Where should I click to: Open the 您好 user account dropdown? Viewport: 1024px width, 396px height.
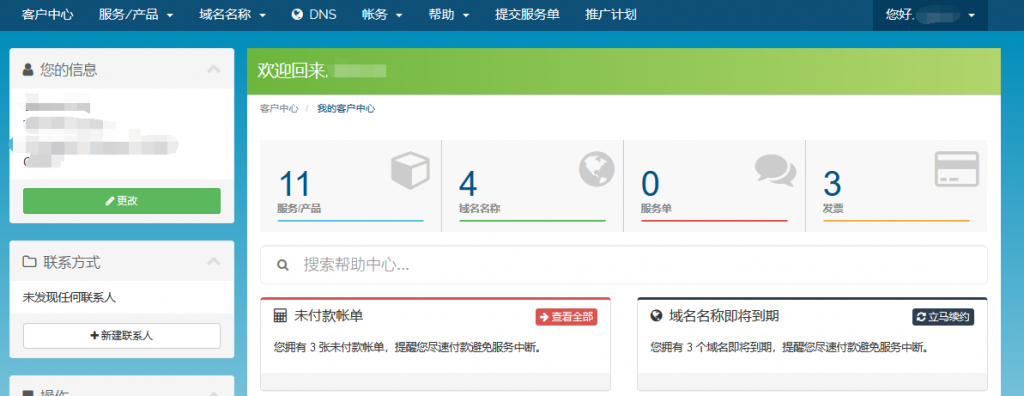click(930, 15)
